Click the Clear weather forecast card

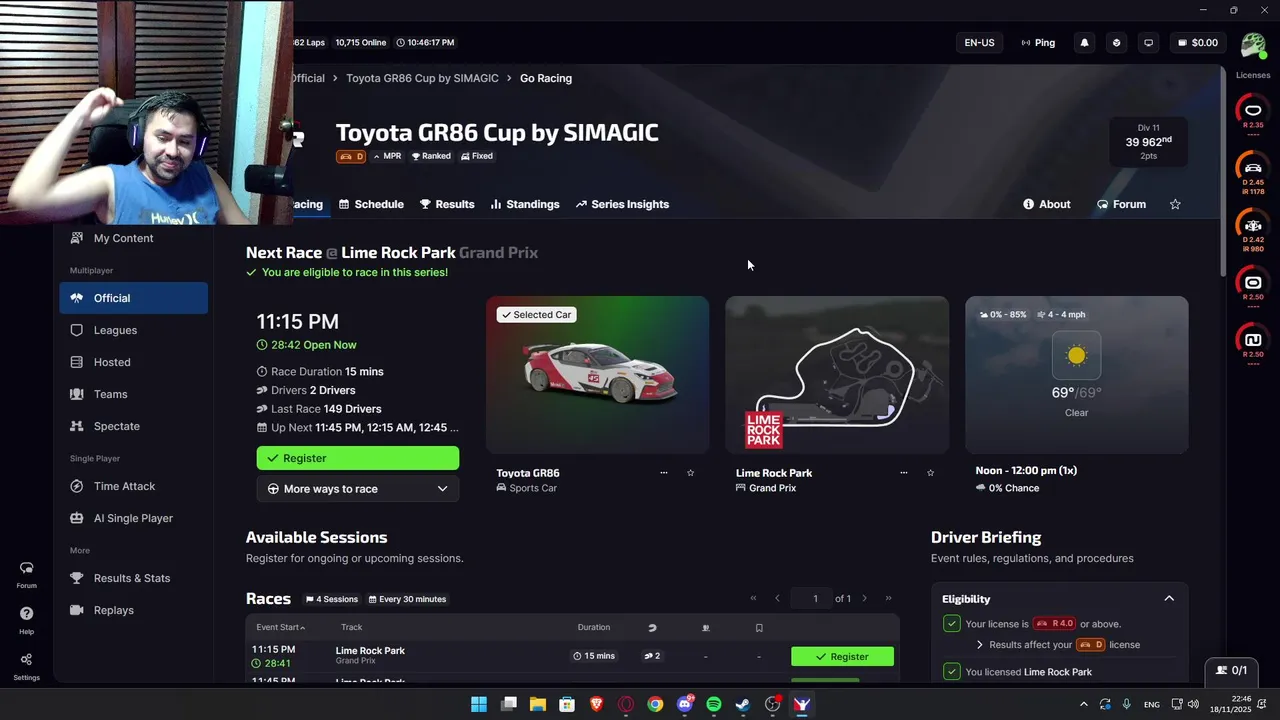point(1077,375)
